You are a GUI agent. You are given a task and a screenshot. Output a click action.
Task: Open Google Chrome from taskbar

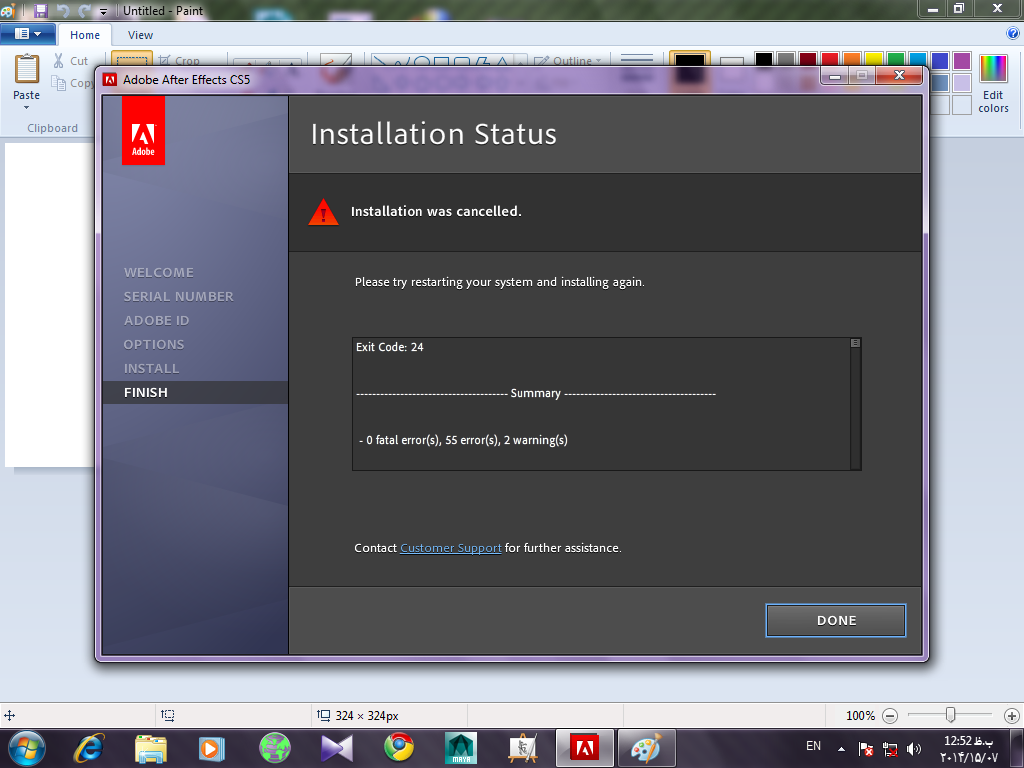click(398, 748)
